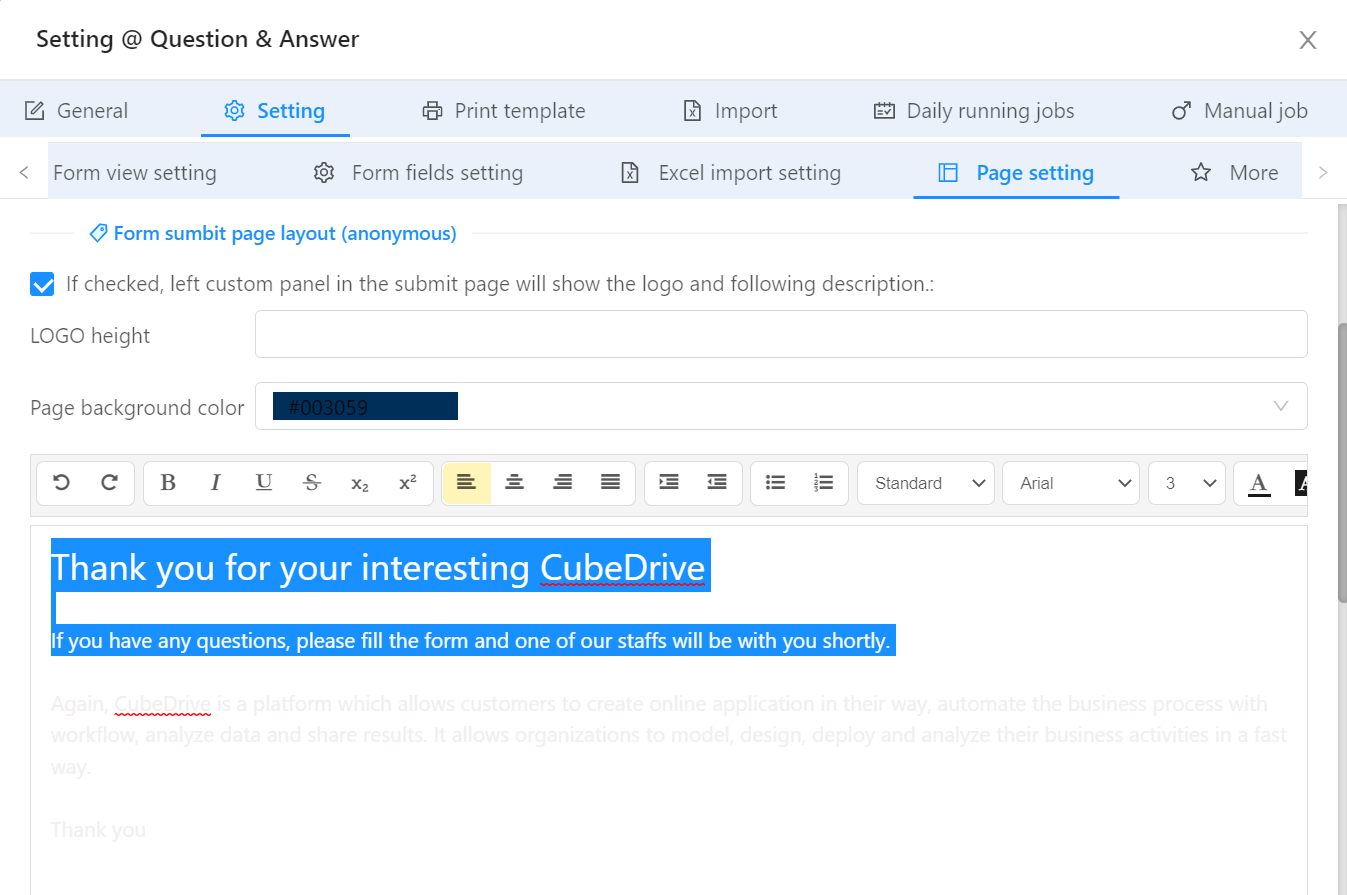This screenshot has height=895, width=1347.
Task: Open the Import tab
Action: point(730,111)
